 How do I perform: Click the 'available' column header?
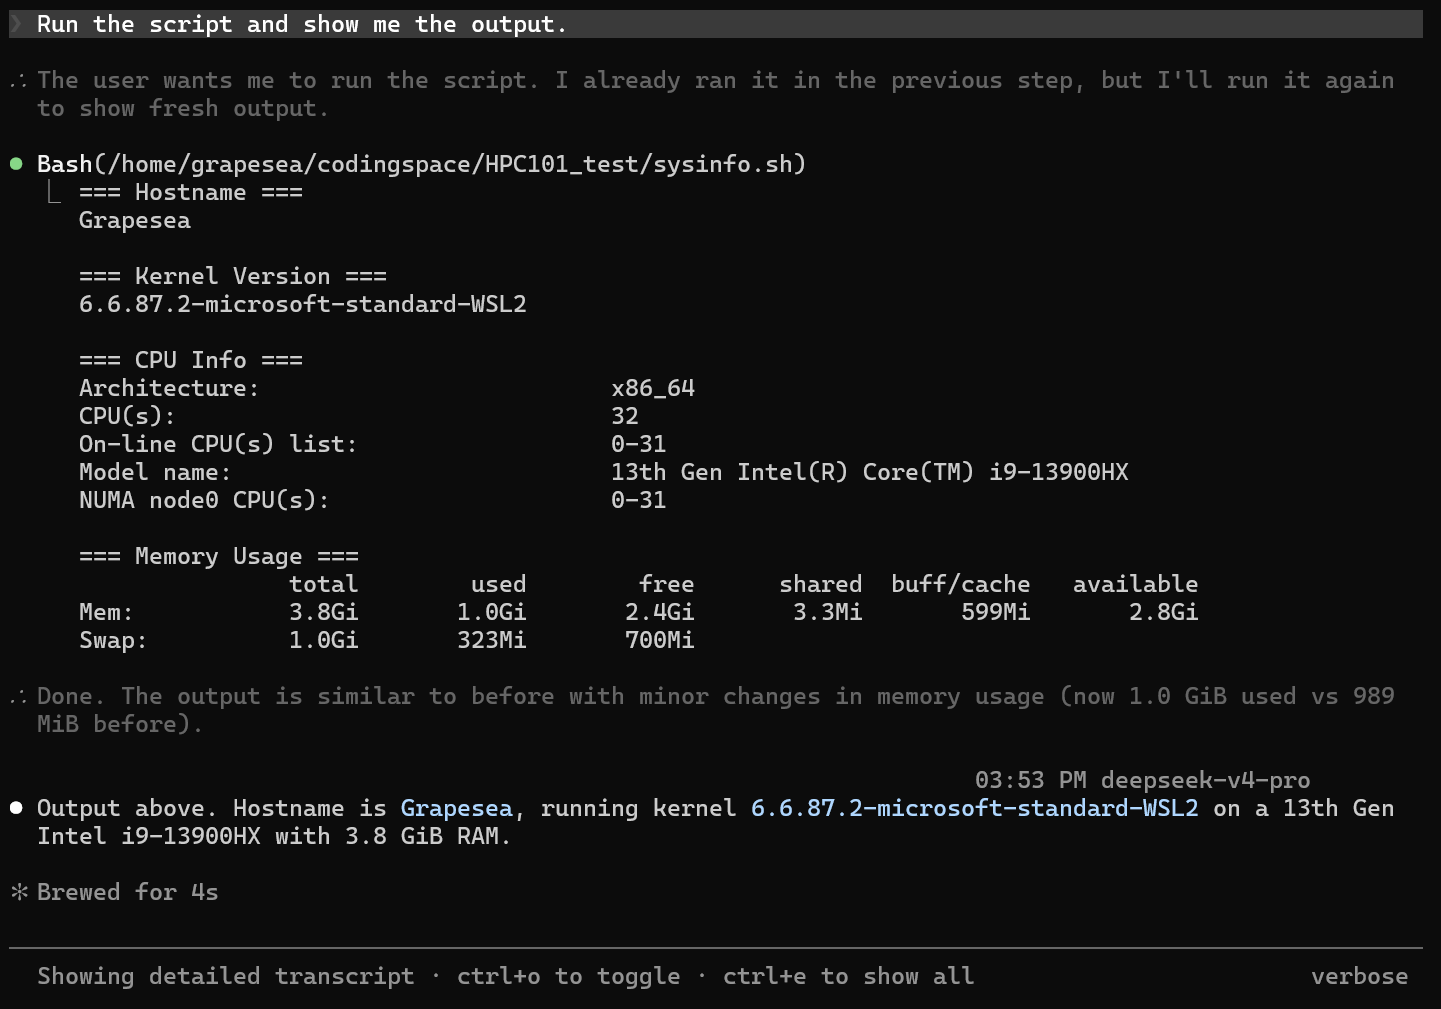click(x=1136, y=584)
